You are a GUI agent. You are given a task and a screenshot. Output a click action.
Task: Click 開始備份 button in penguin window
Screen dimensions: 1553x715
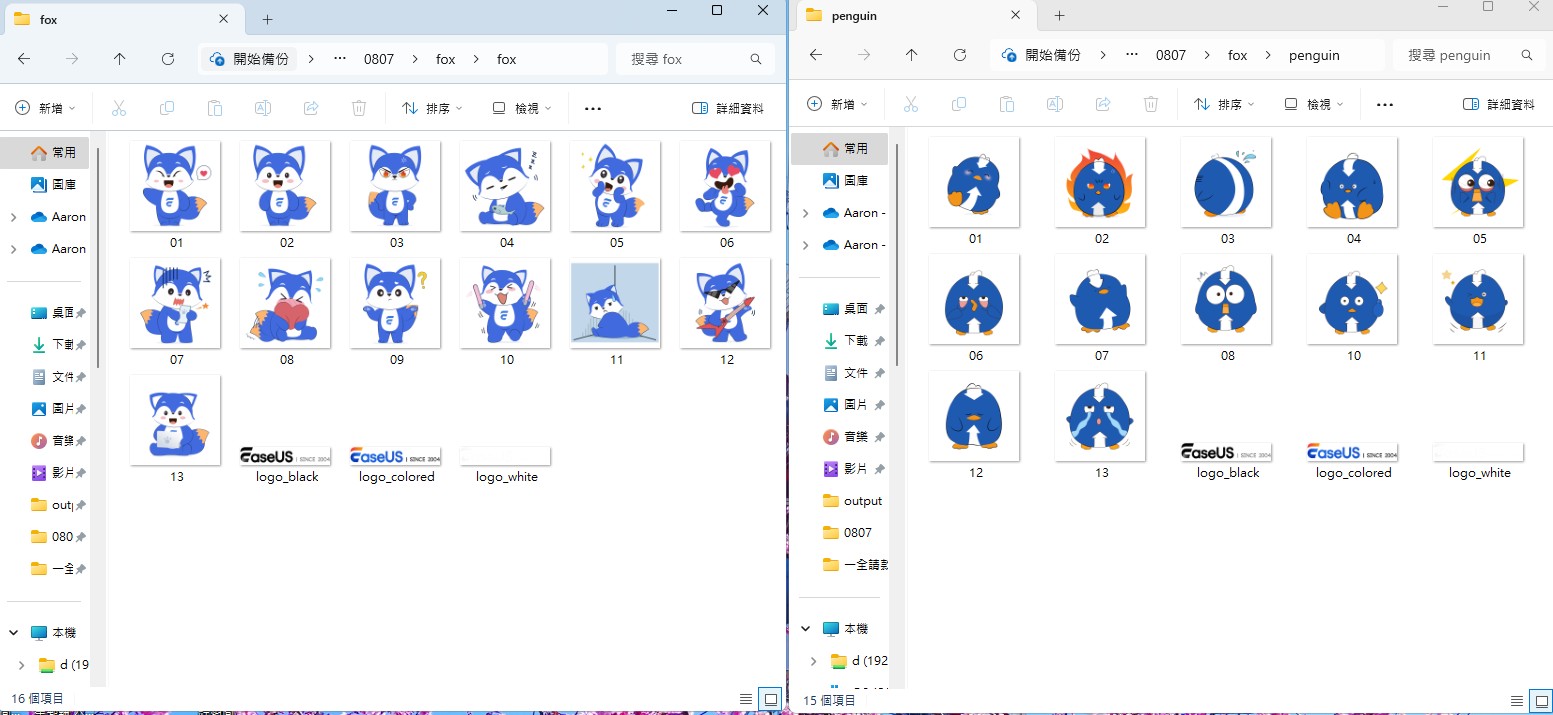(1042, 55)
